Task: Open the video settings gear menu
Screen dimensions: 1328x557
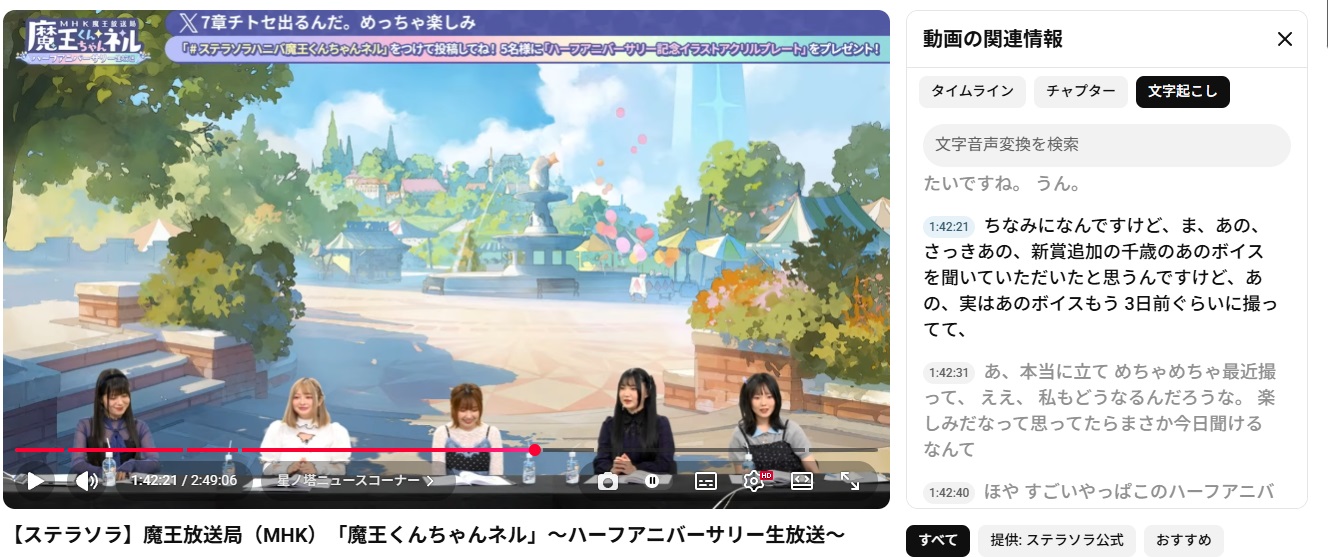Action: [754, 481]
